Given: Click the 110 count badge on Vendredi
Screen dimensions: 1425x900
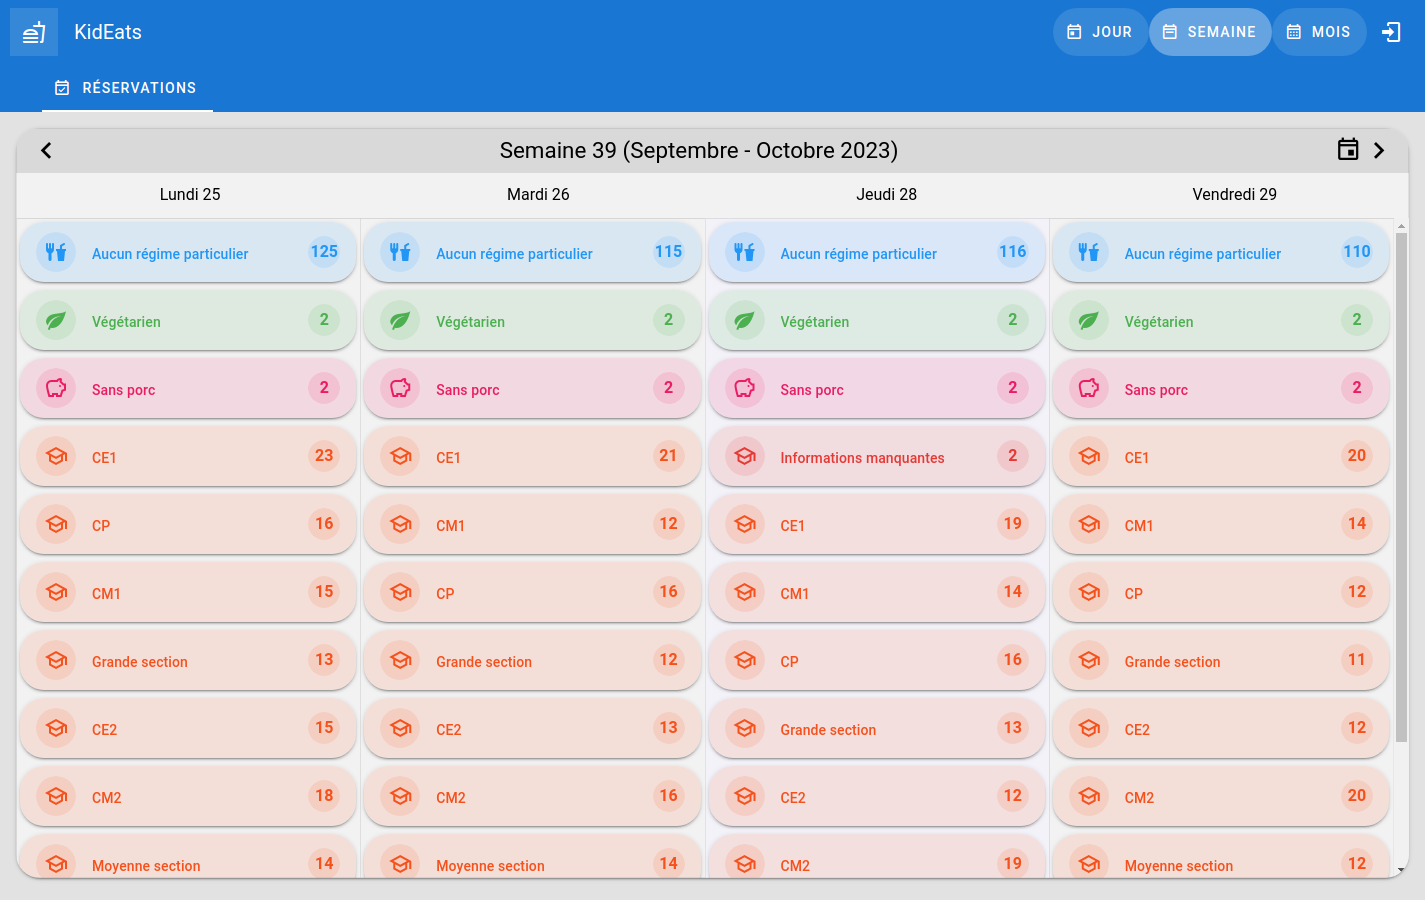Looking at the screenshot, I should 1357,252.
